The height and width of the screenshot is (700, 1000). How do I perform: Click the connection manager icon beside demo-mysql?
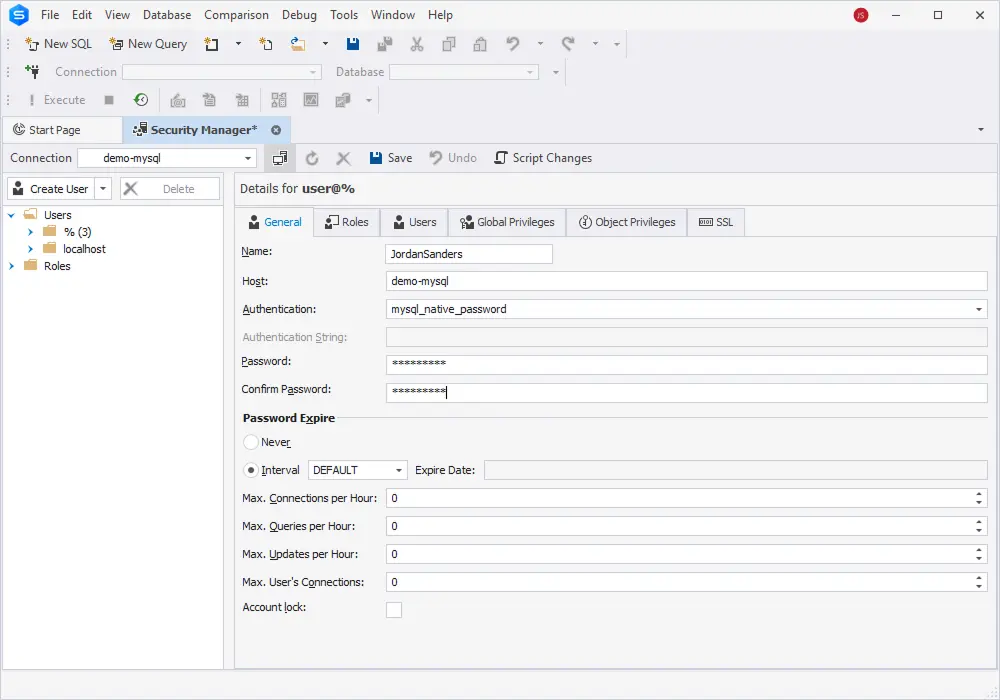pyautogui.click(x=280, y=158)
